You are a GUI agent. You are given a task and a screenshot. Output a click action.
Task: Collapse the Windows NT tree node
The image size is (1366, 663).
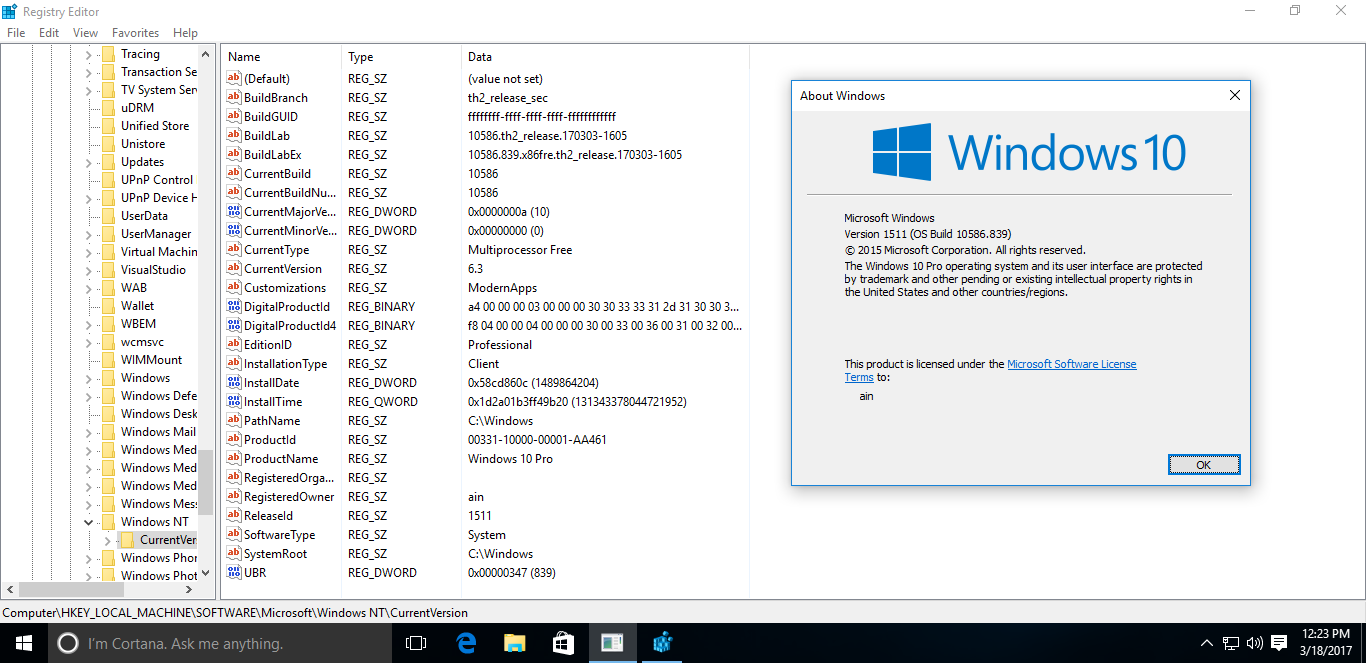pyautogui.click(x=88, y=522)
